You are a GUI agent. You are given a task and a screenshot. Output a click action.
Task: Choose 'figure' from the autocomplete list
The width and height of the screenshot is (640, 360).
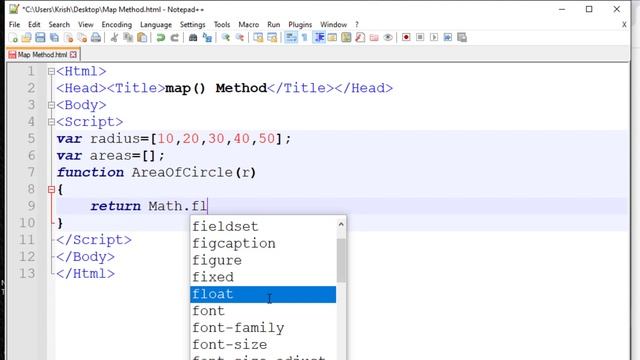coord(263,260)
